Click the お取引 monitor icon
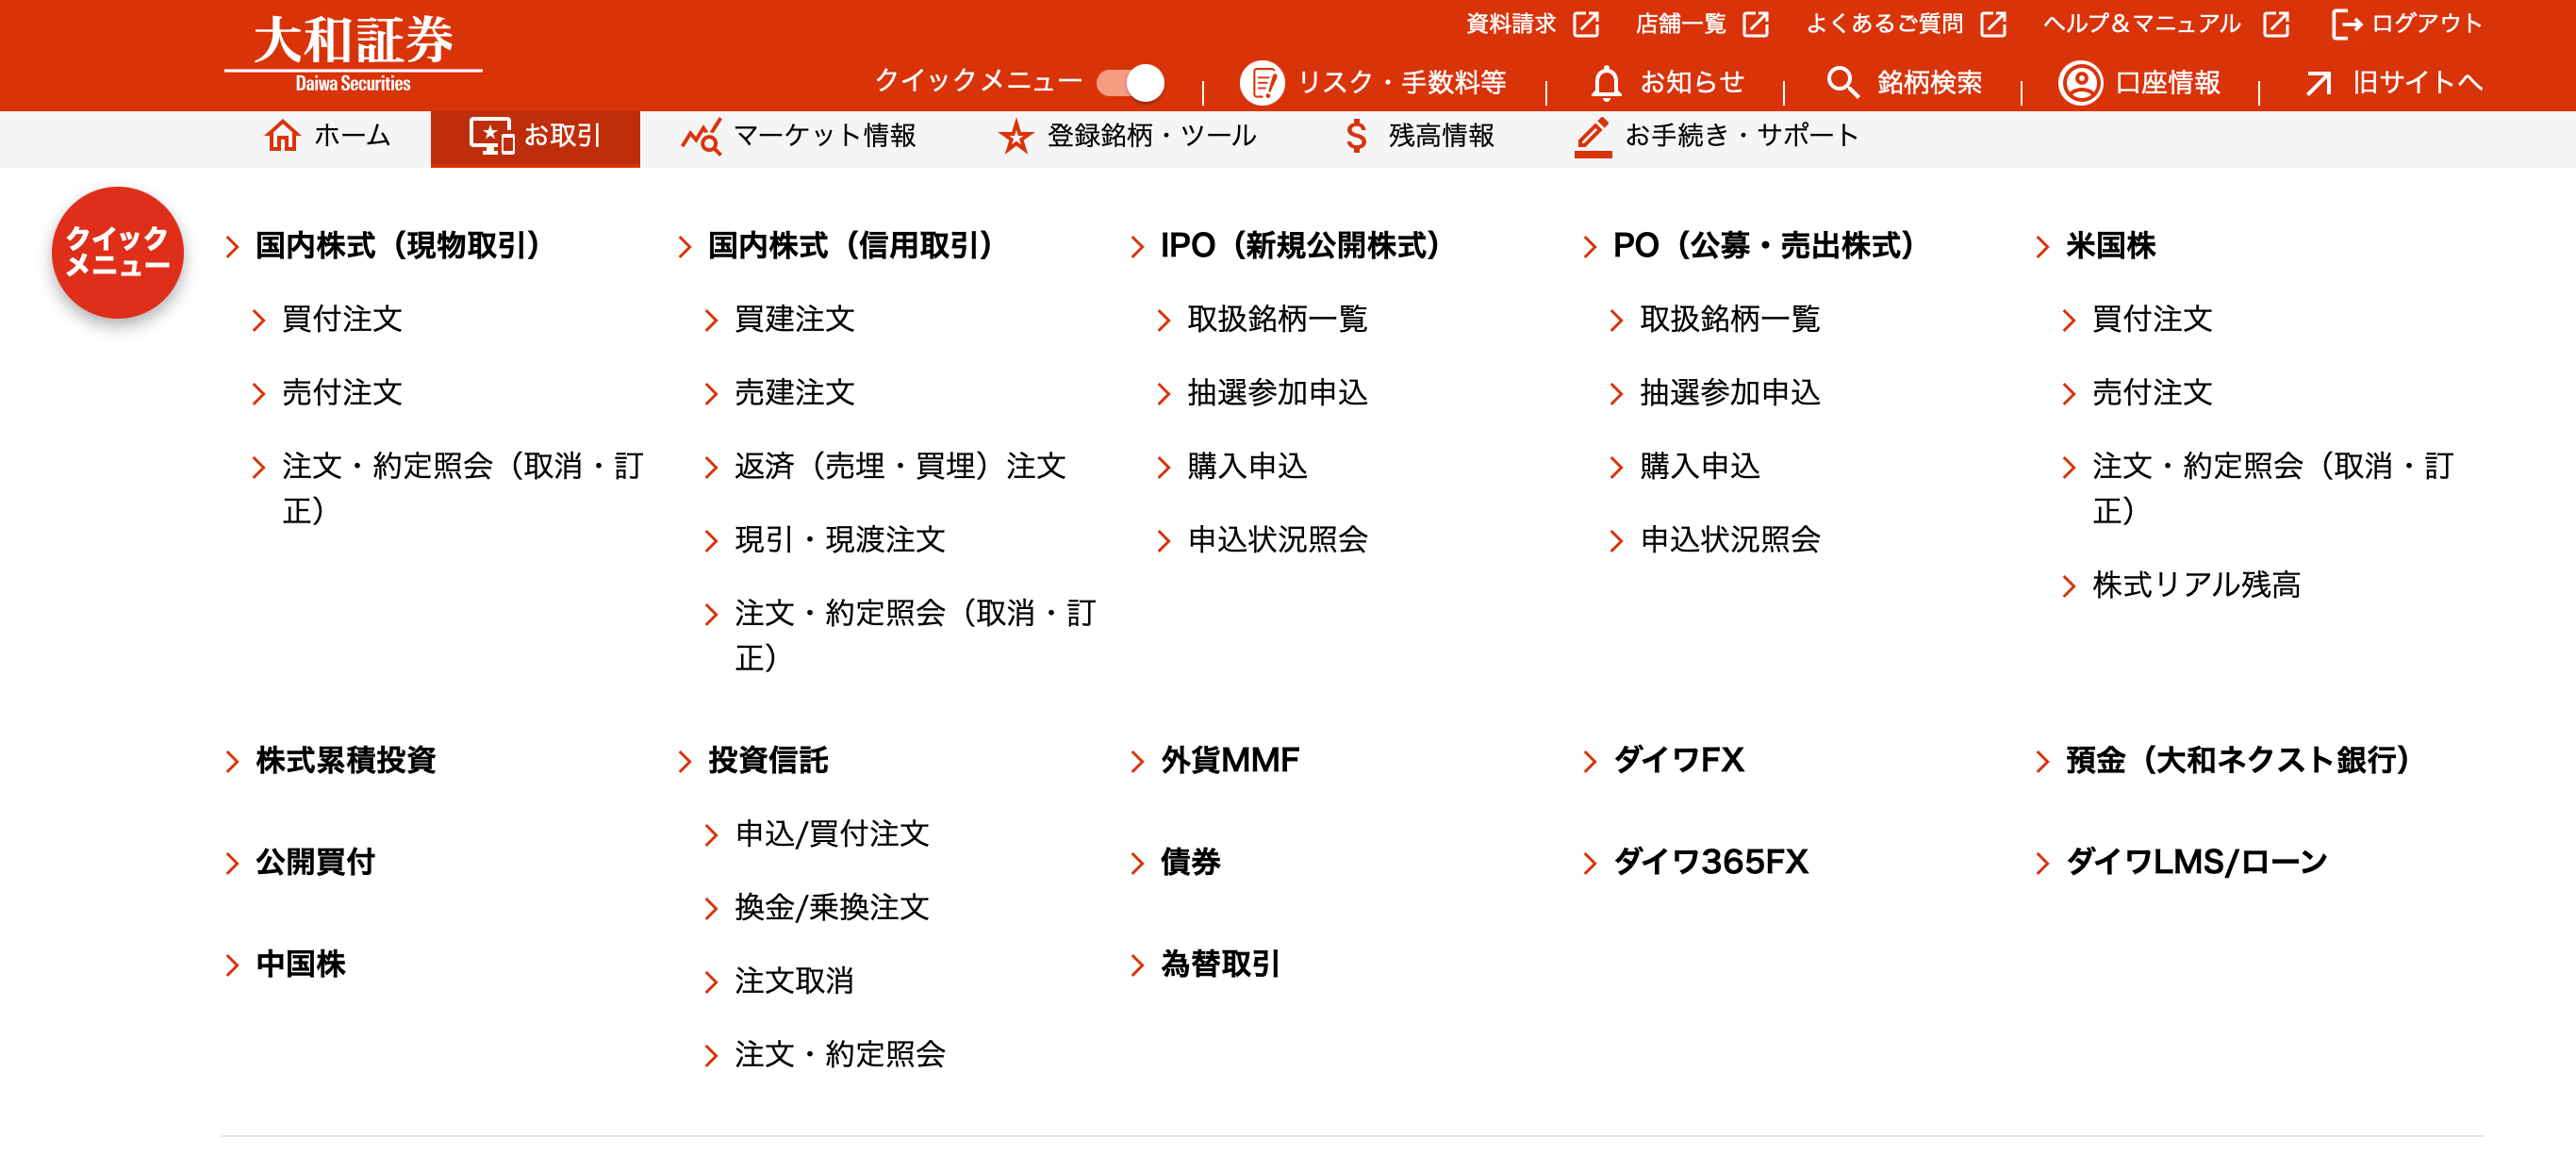The image size is (2576, 1171). pos(492,136)
